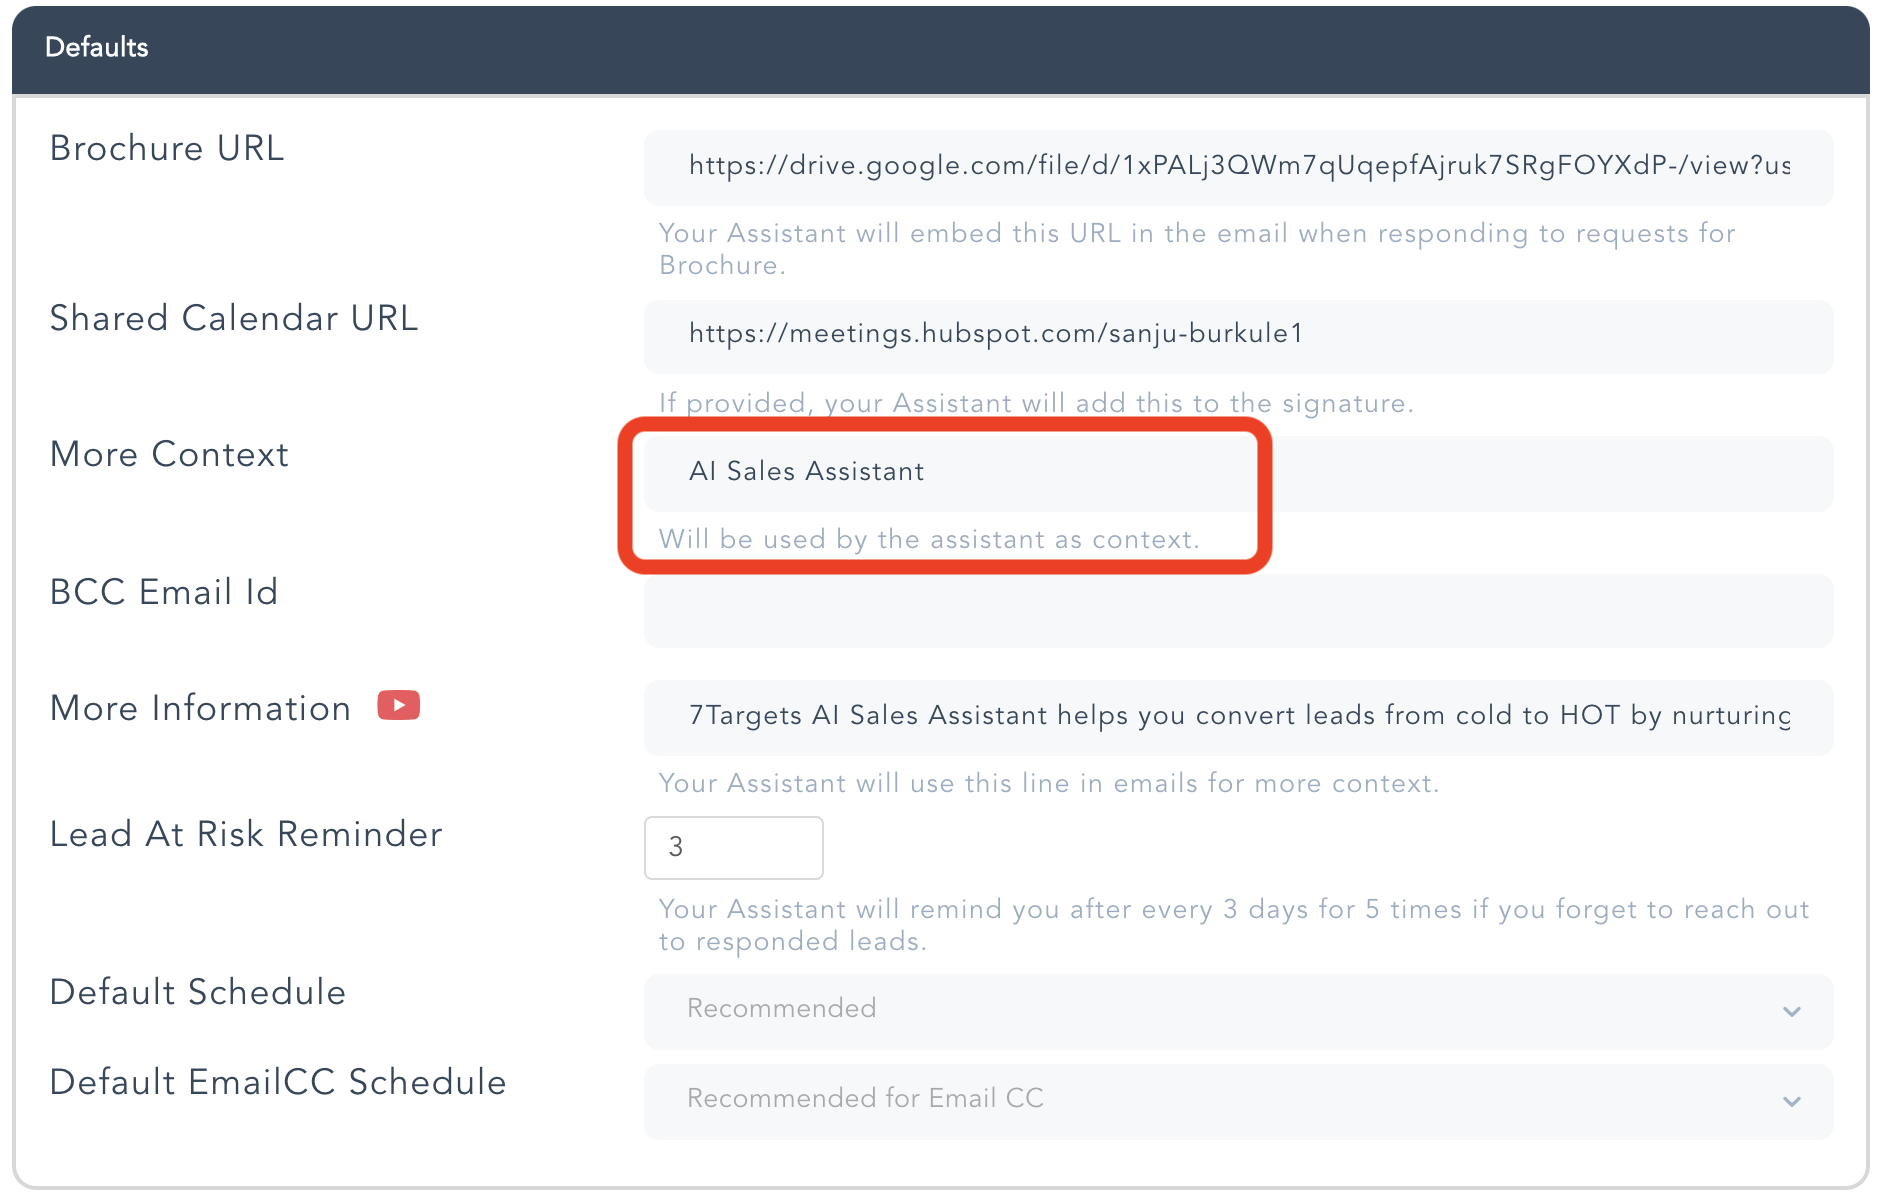
Task: Expand the Default EmailCC Schedule chevron arrow
Action: pos(1791,1102)
